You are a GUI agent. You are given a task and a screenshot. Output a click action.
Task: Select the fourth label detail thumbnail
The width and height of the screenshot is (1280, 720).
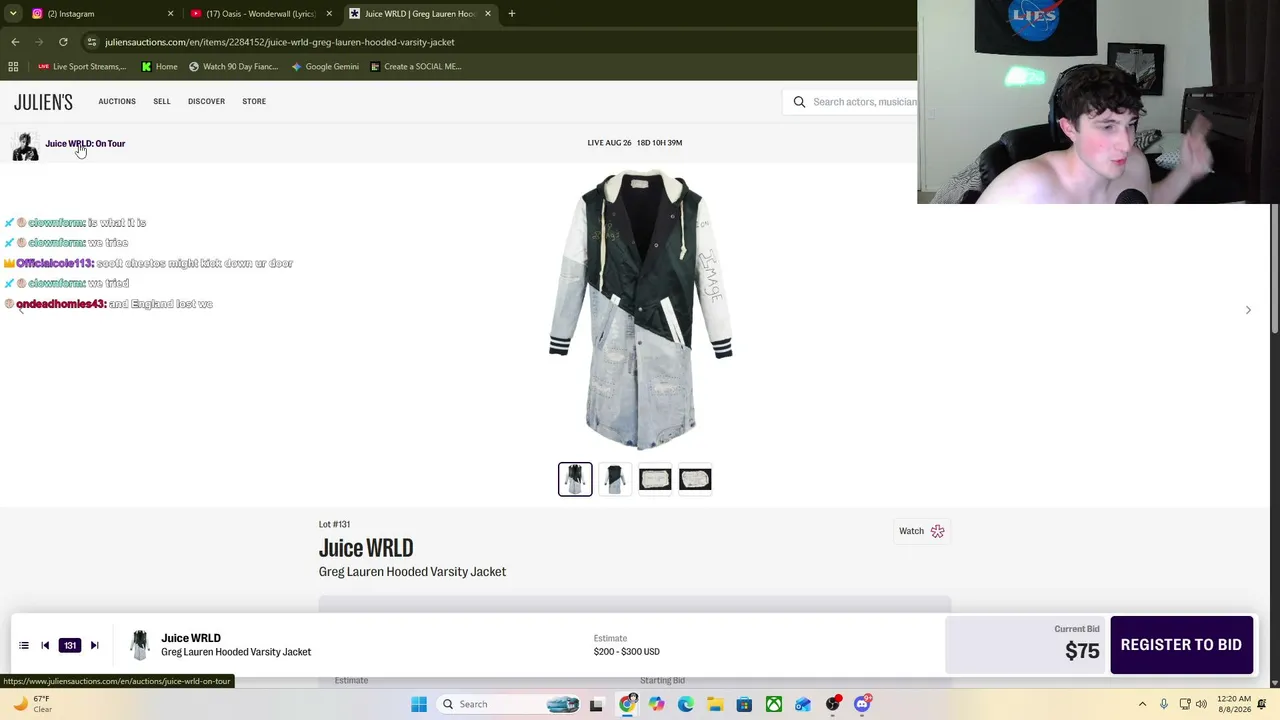(x=695, y=480)
